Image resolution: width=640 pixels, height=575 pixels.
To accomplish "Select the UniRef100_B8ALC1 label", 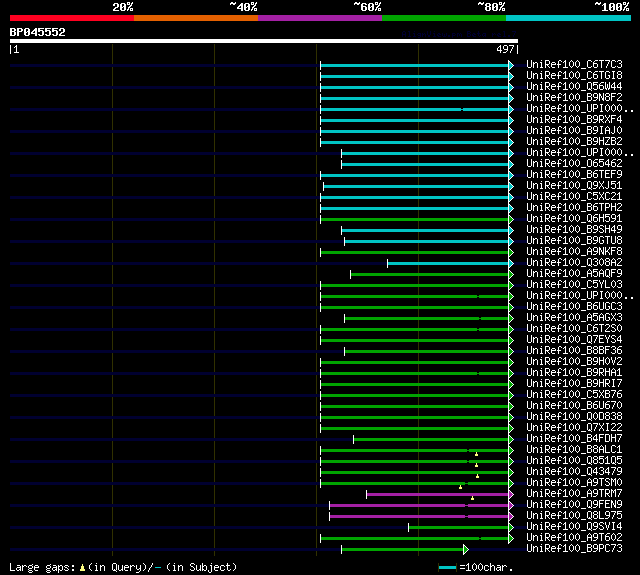I will click(x=574, y=450).
